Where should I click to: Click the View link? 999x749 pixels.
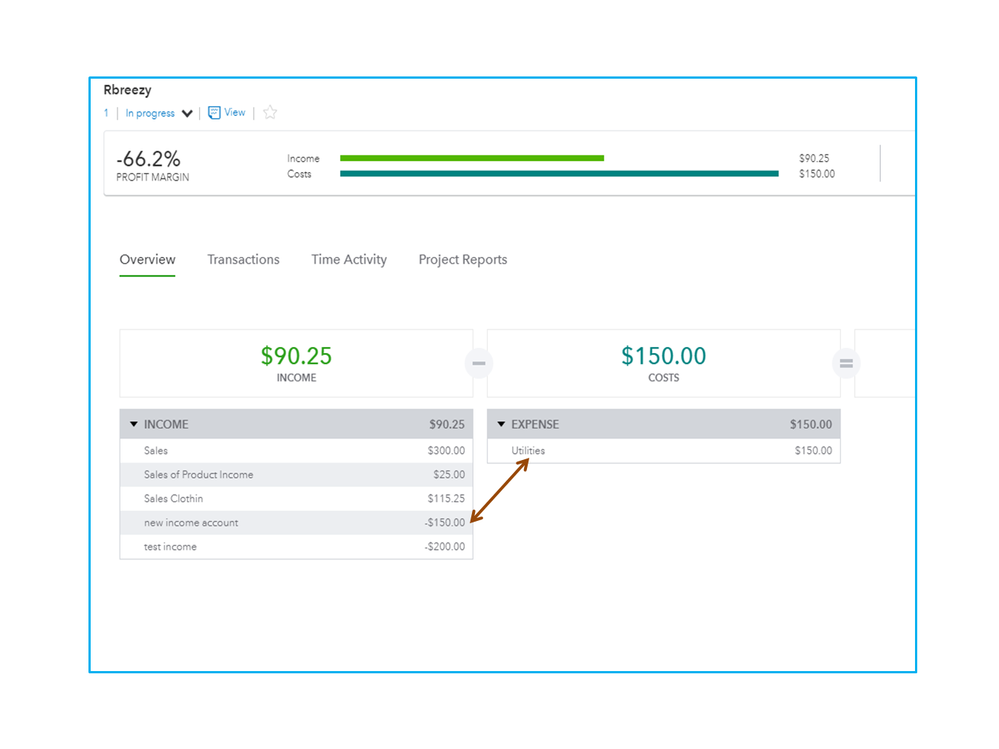point(234,112)
